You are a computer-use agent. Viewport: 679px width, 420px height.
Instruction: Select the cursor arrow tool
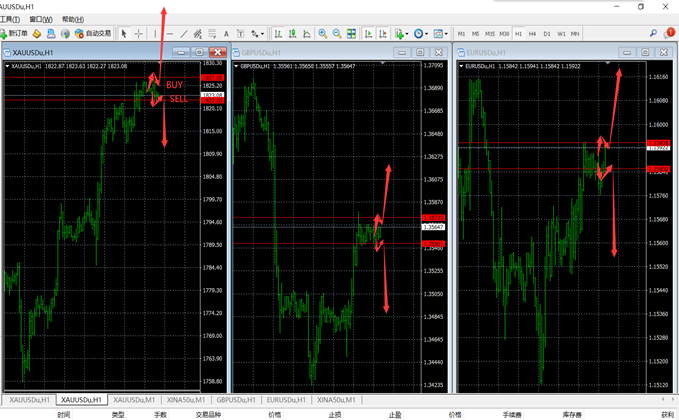click(124, 33)
